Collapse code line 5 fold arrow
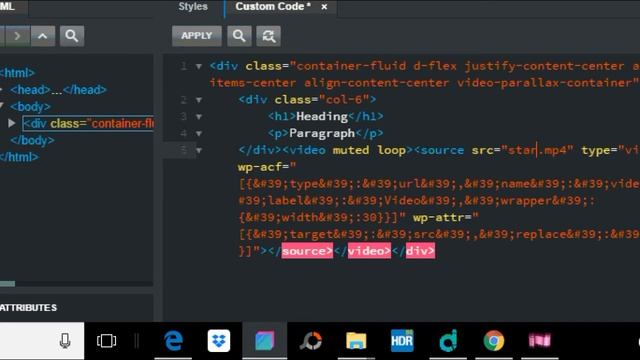The height and width of the screenshot is (360, 640). click(x=199, y=150)
